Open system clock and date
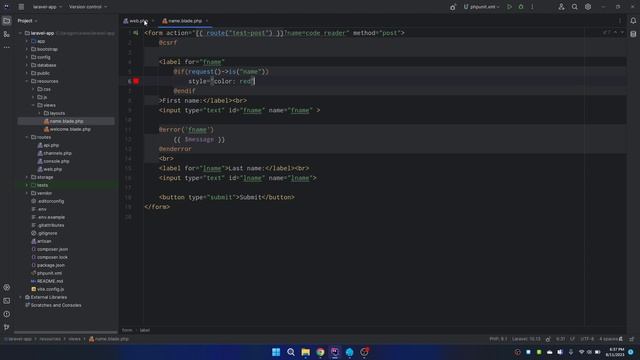The height and width of the screenshot is (360, 640). (x=615, y=352)
